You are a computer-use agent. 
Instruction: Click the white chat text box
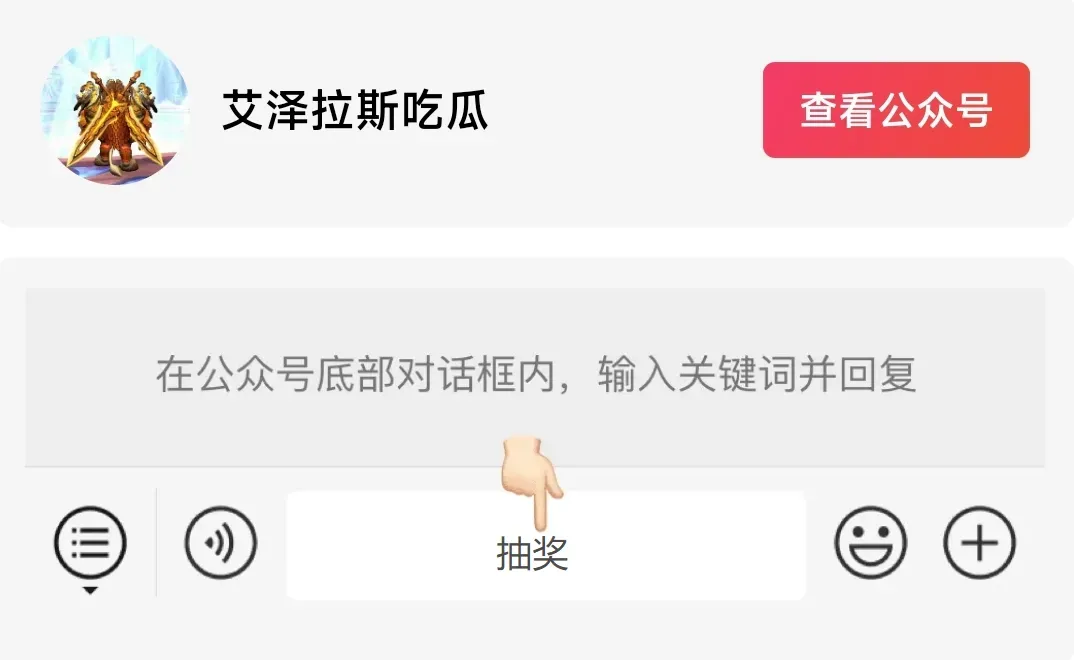click(x=546, y=546)
